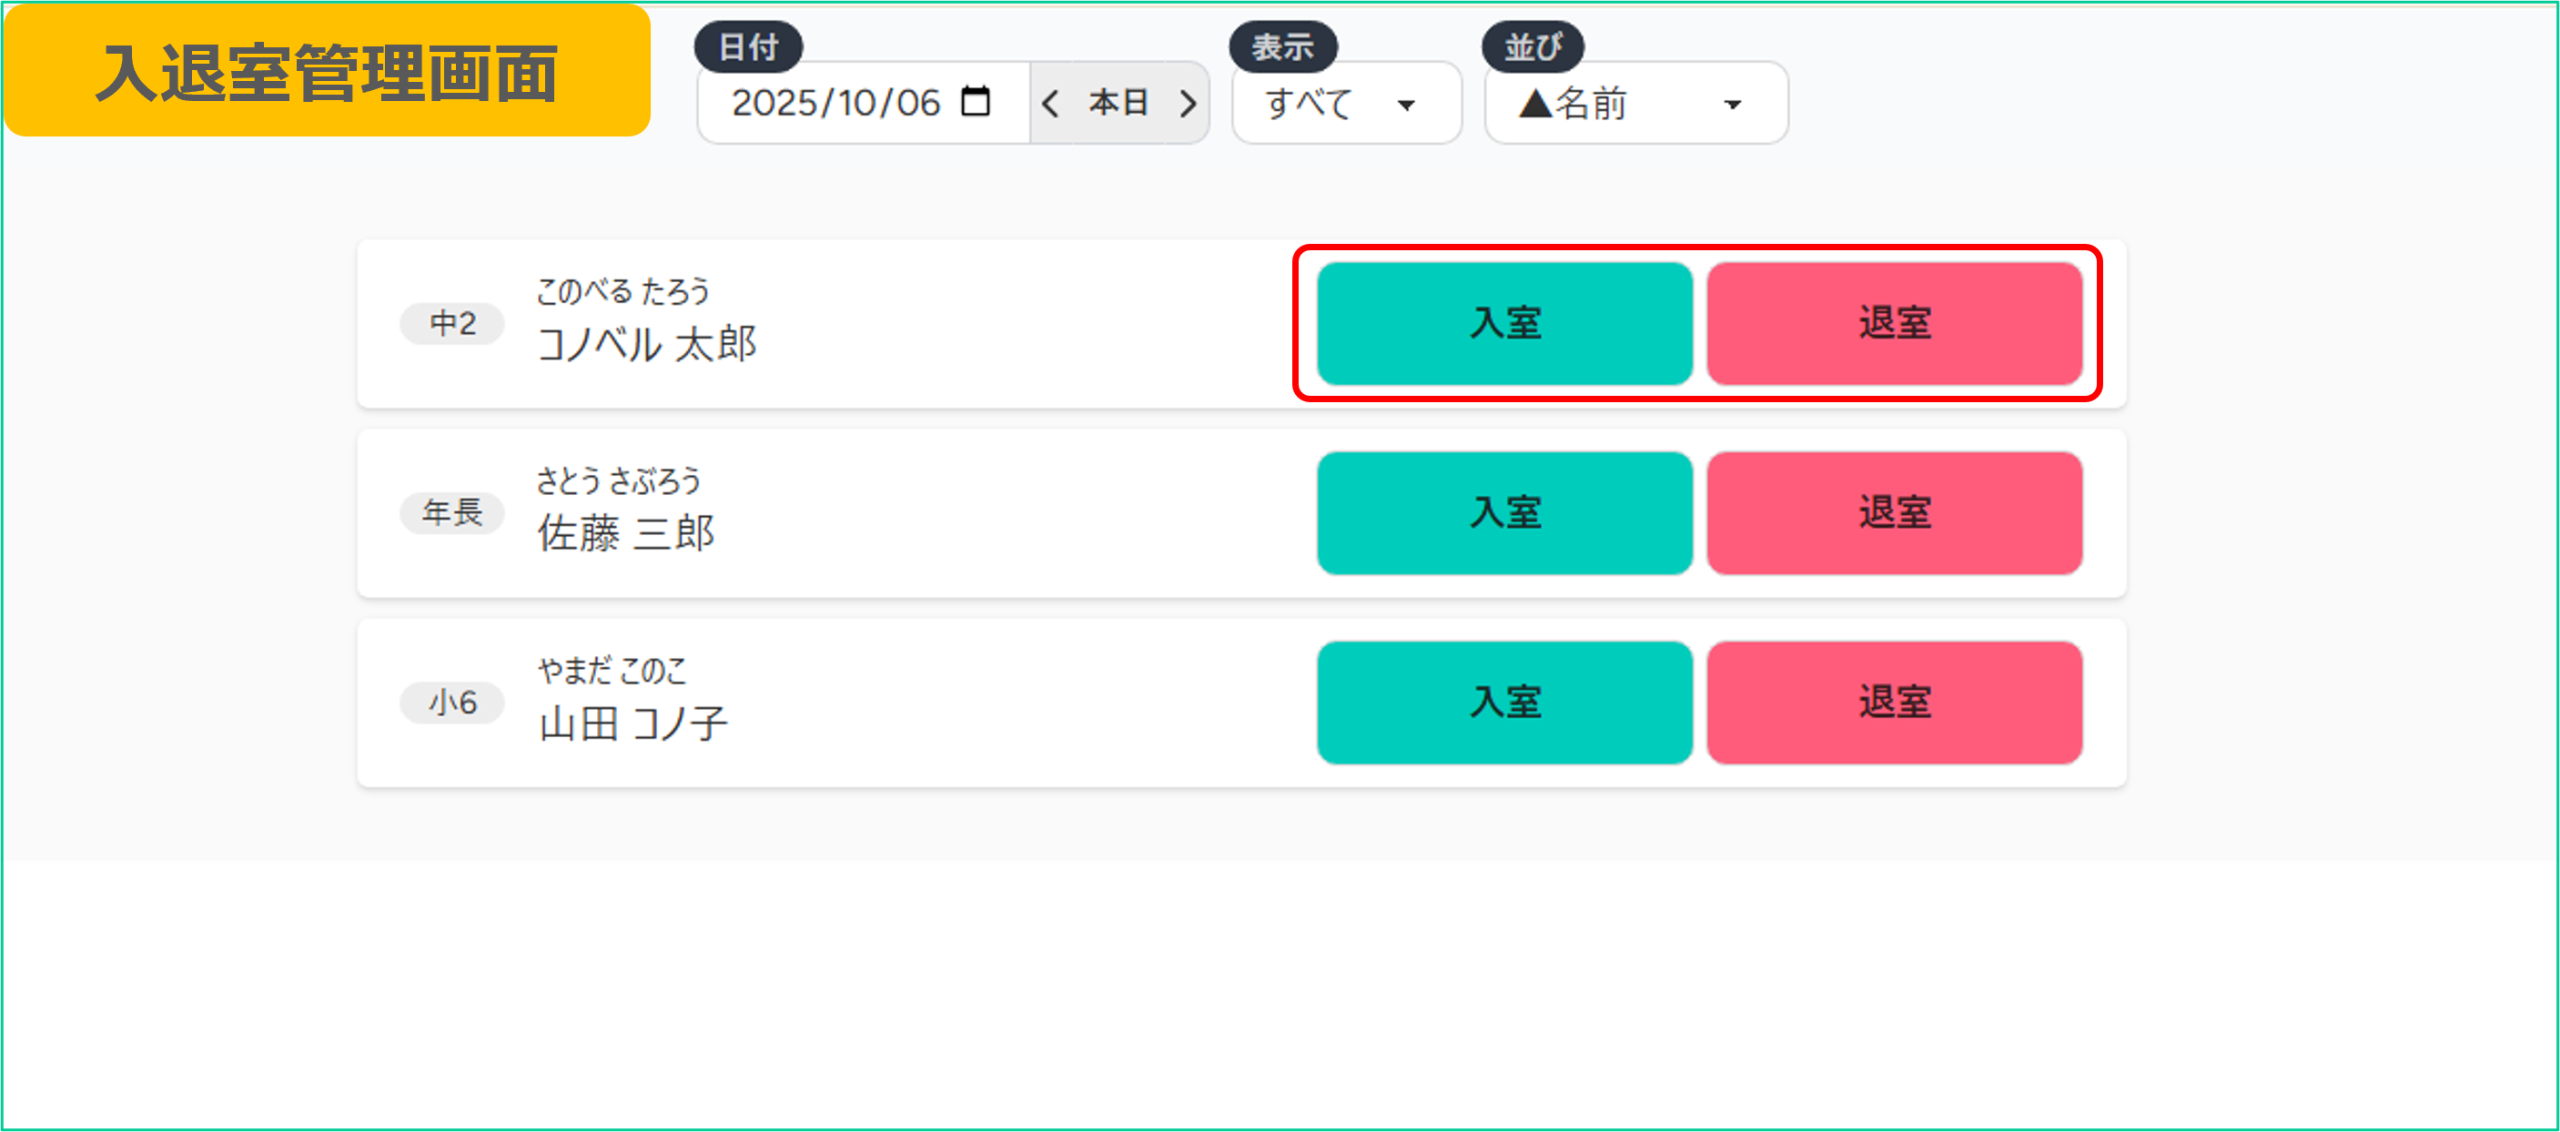2560x1132 pixels.
Task: Jump to today with 本日 button
Action: (x=1118, y=103)
